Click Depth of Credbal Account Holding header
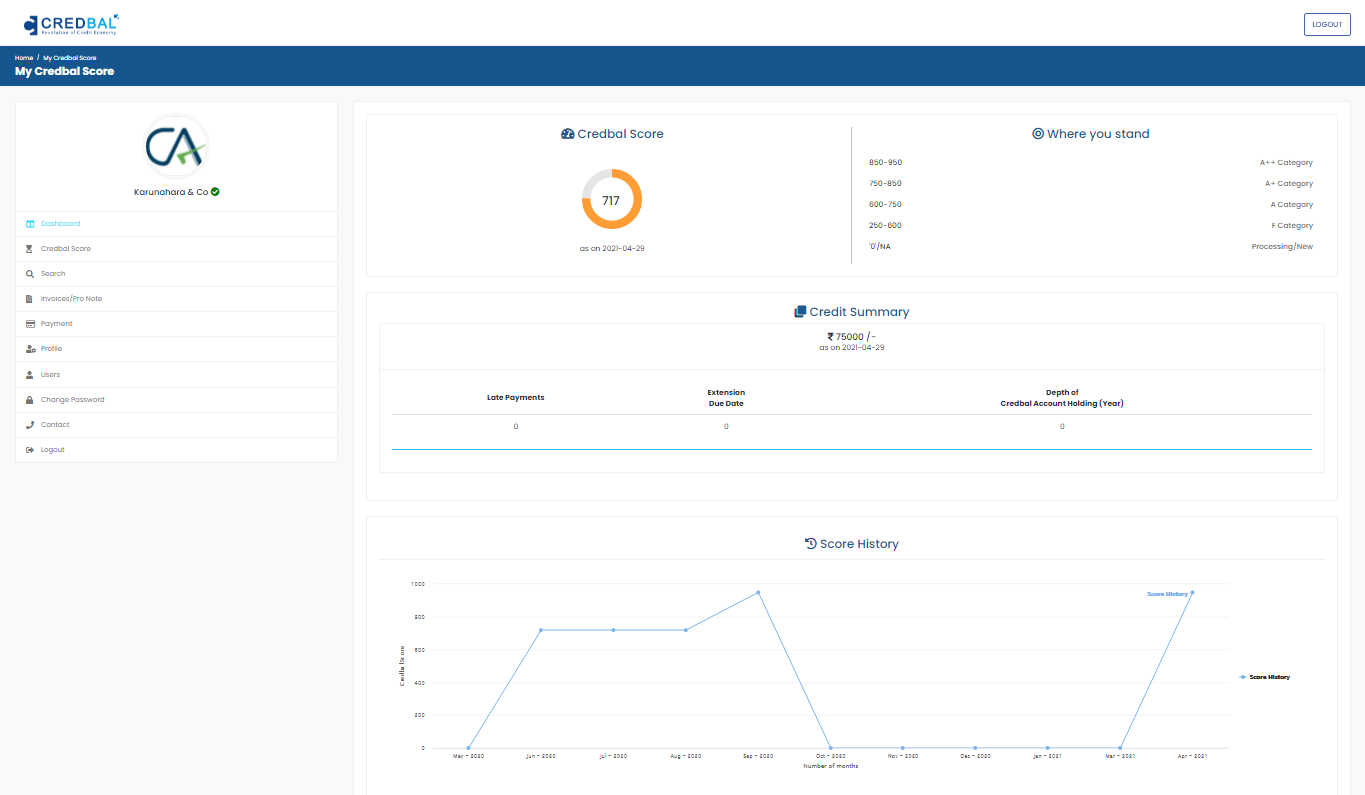1365x795 pixels. point(1062,398)
